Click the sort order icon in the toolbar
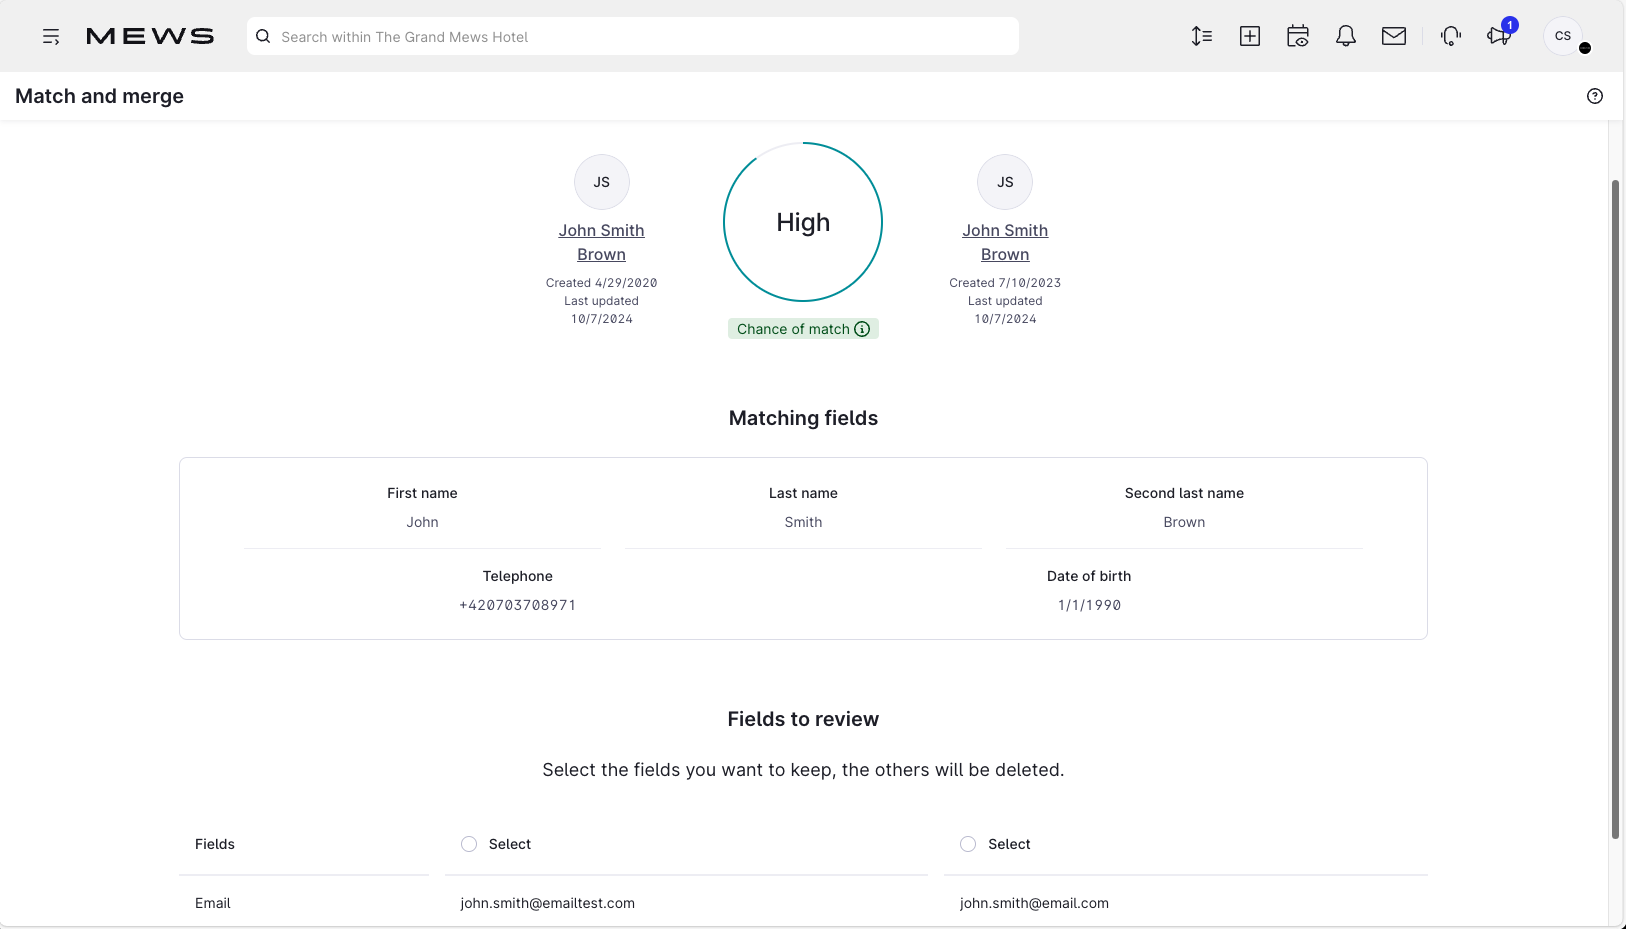 (x=1202, y=36)
